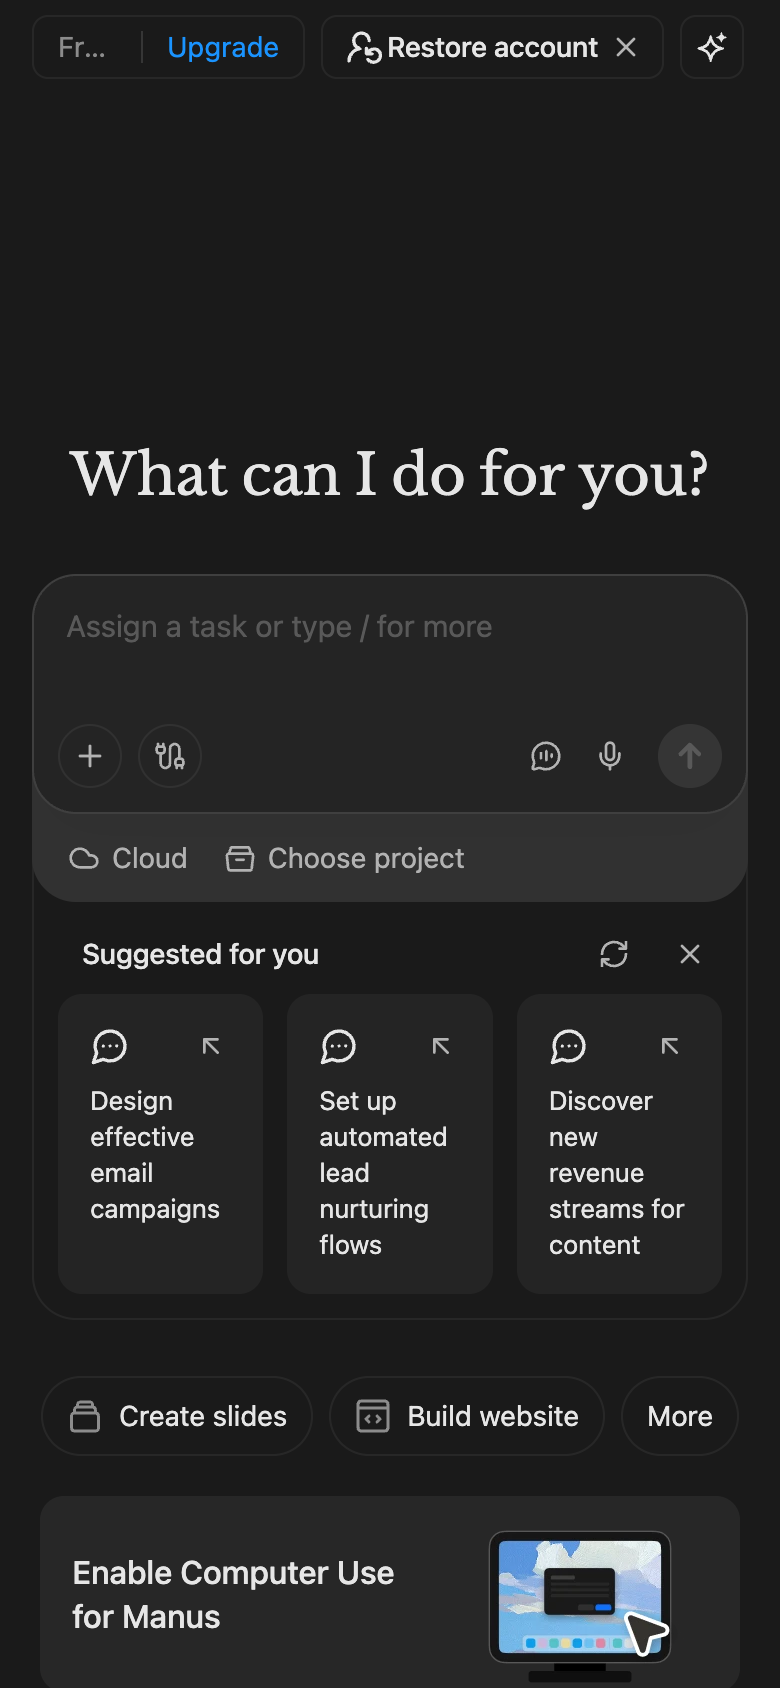Refresh the suggested tasks
Image resolution: width=780 pixels, height=1688 pixels.
tap(614, 954)
